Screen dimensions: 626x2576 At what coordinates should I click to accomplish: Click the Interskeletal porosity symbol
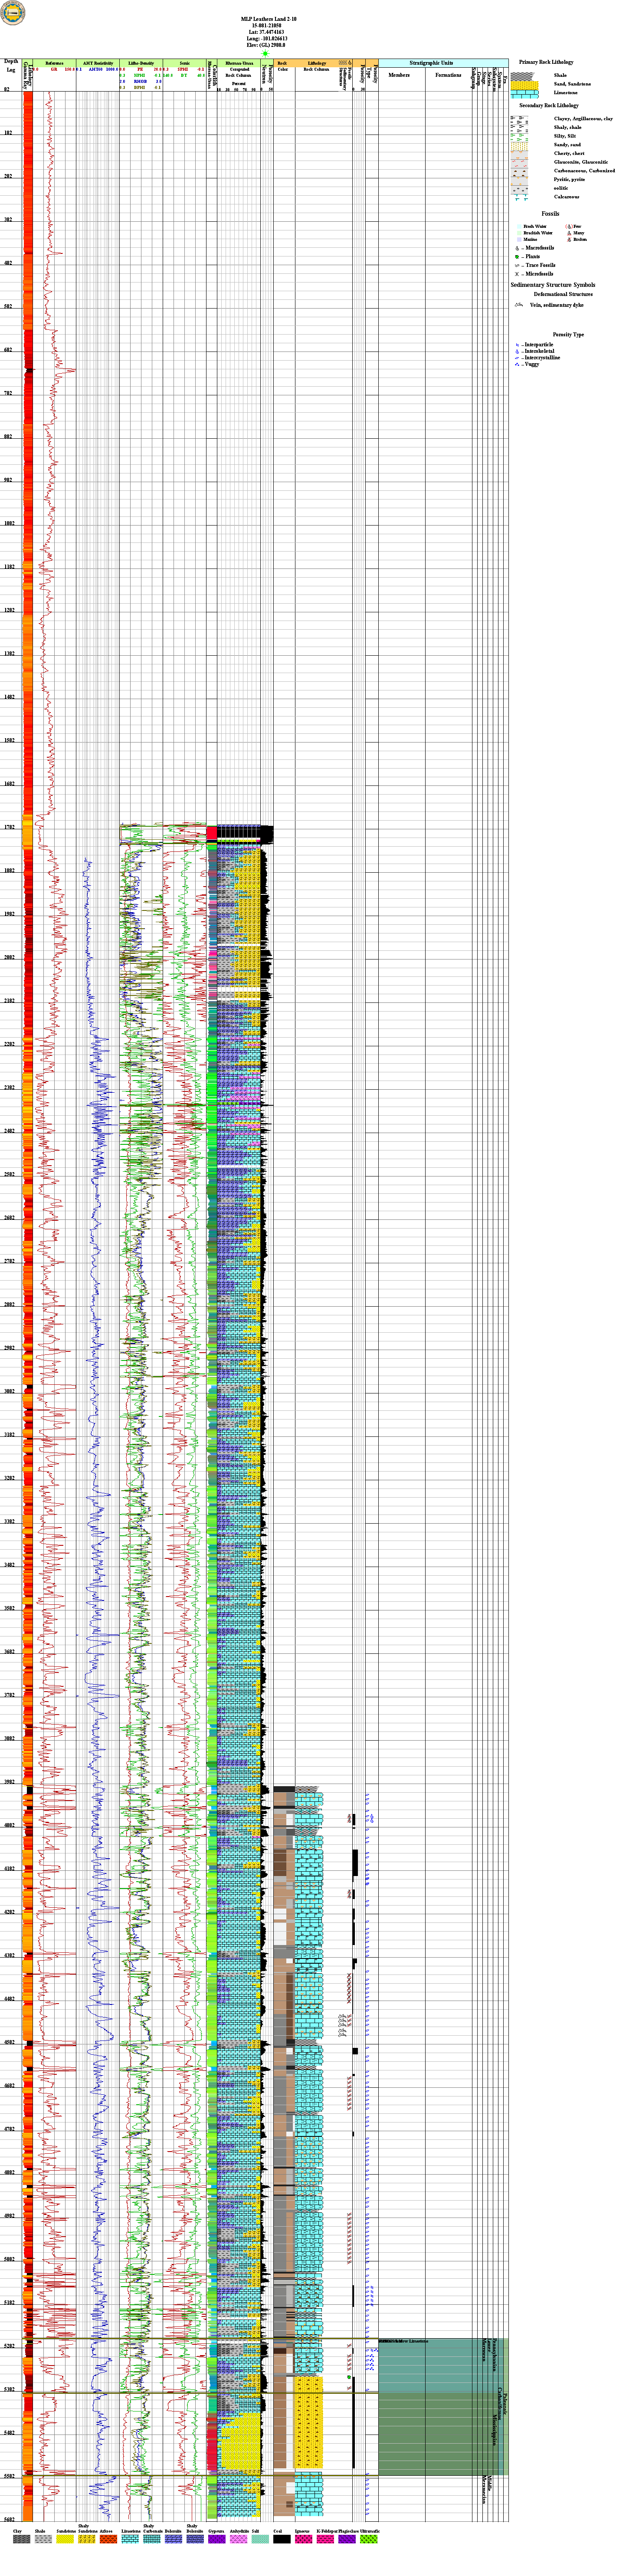coord(518,351)
